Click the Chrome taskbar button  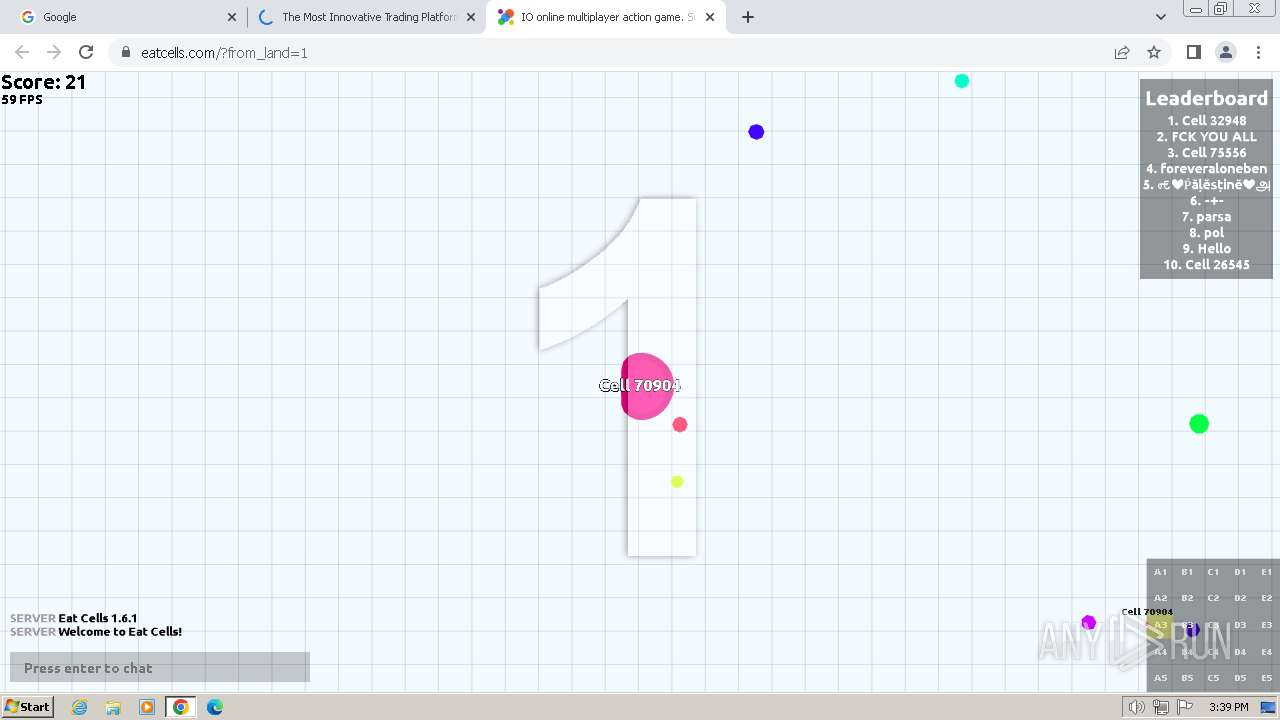[181, 707]
